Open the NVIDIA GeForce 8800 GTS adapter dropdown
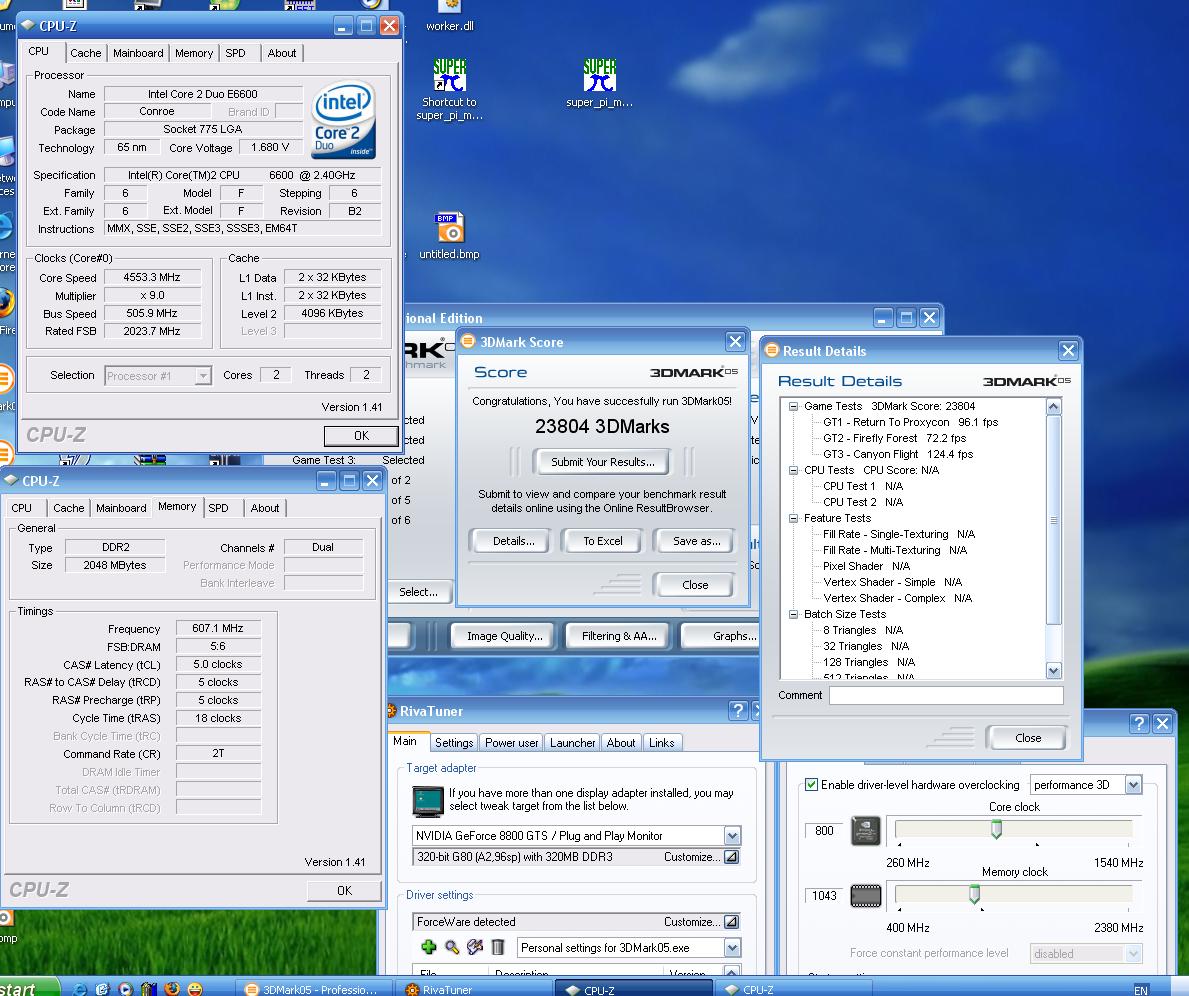Image resolution: width=1189 pixels, height=996 pixels. pyautogui.click(x=732, y=836)
